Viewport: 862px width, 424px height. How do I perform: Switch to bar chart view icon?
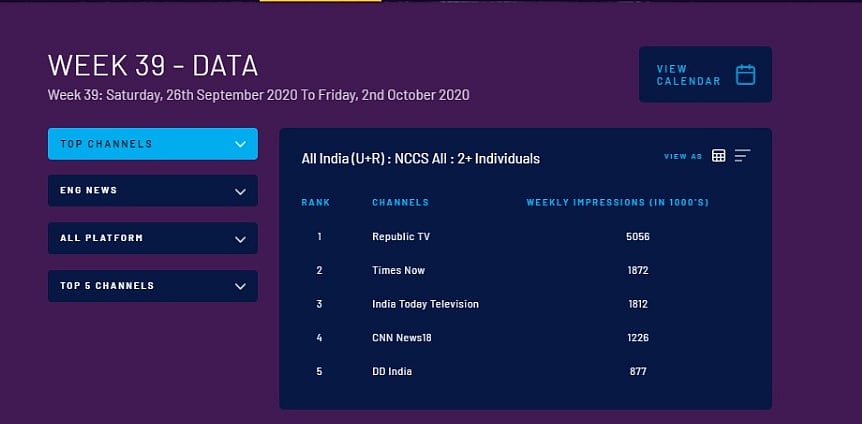[742, 156]
